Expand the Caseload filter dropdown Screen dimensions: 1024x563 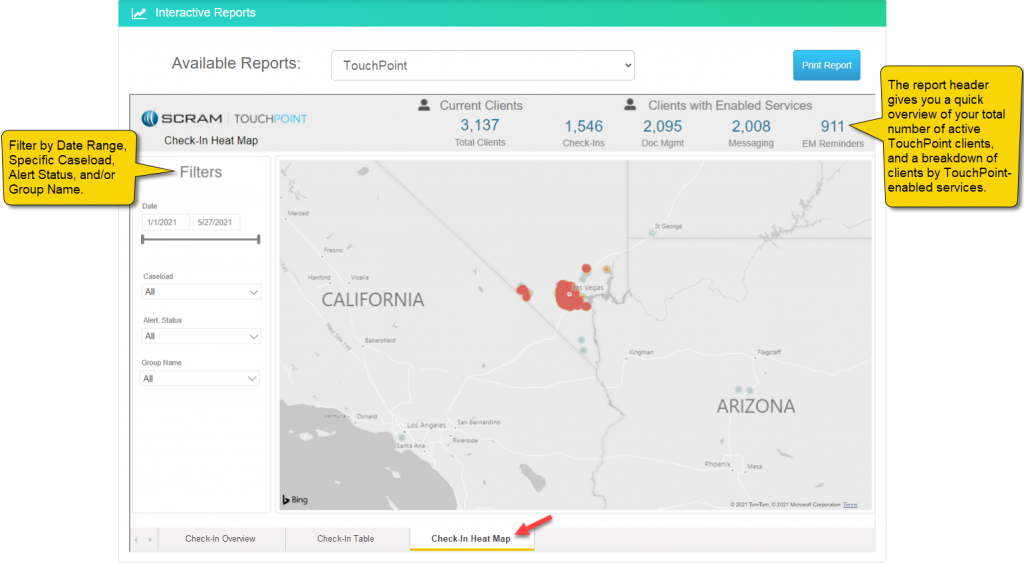201,292
